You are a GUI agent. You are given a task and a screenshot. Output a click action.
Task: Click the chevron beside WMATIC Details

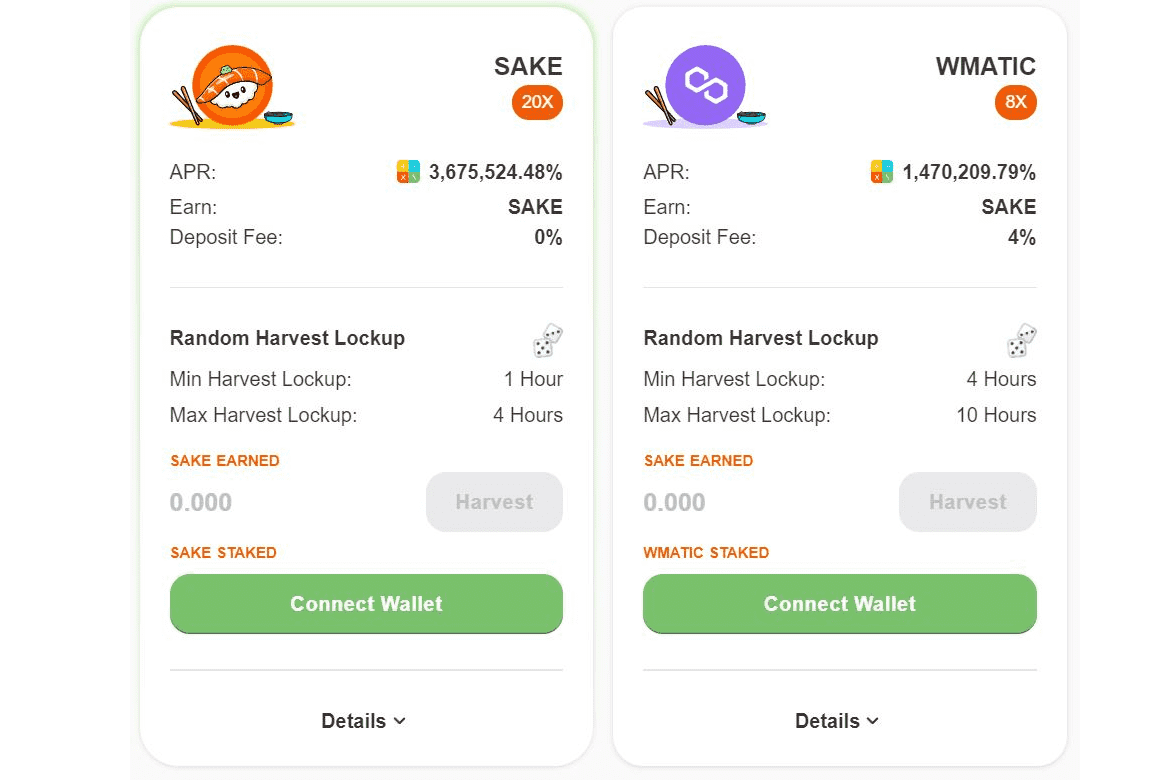pos(871,721)
